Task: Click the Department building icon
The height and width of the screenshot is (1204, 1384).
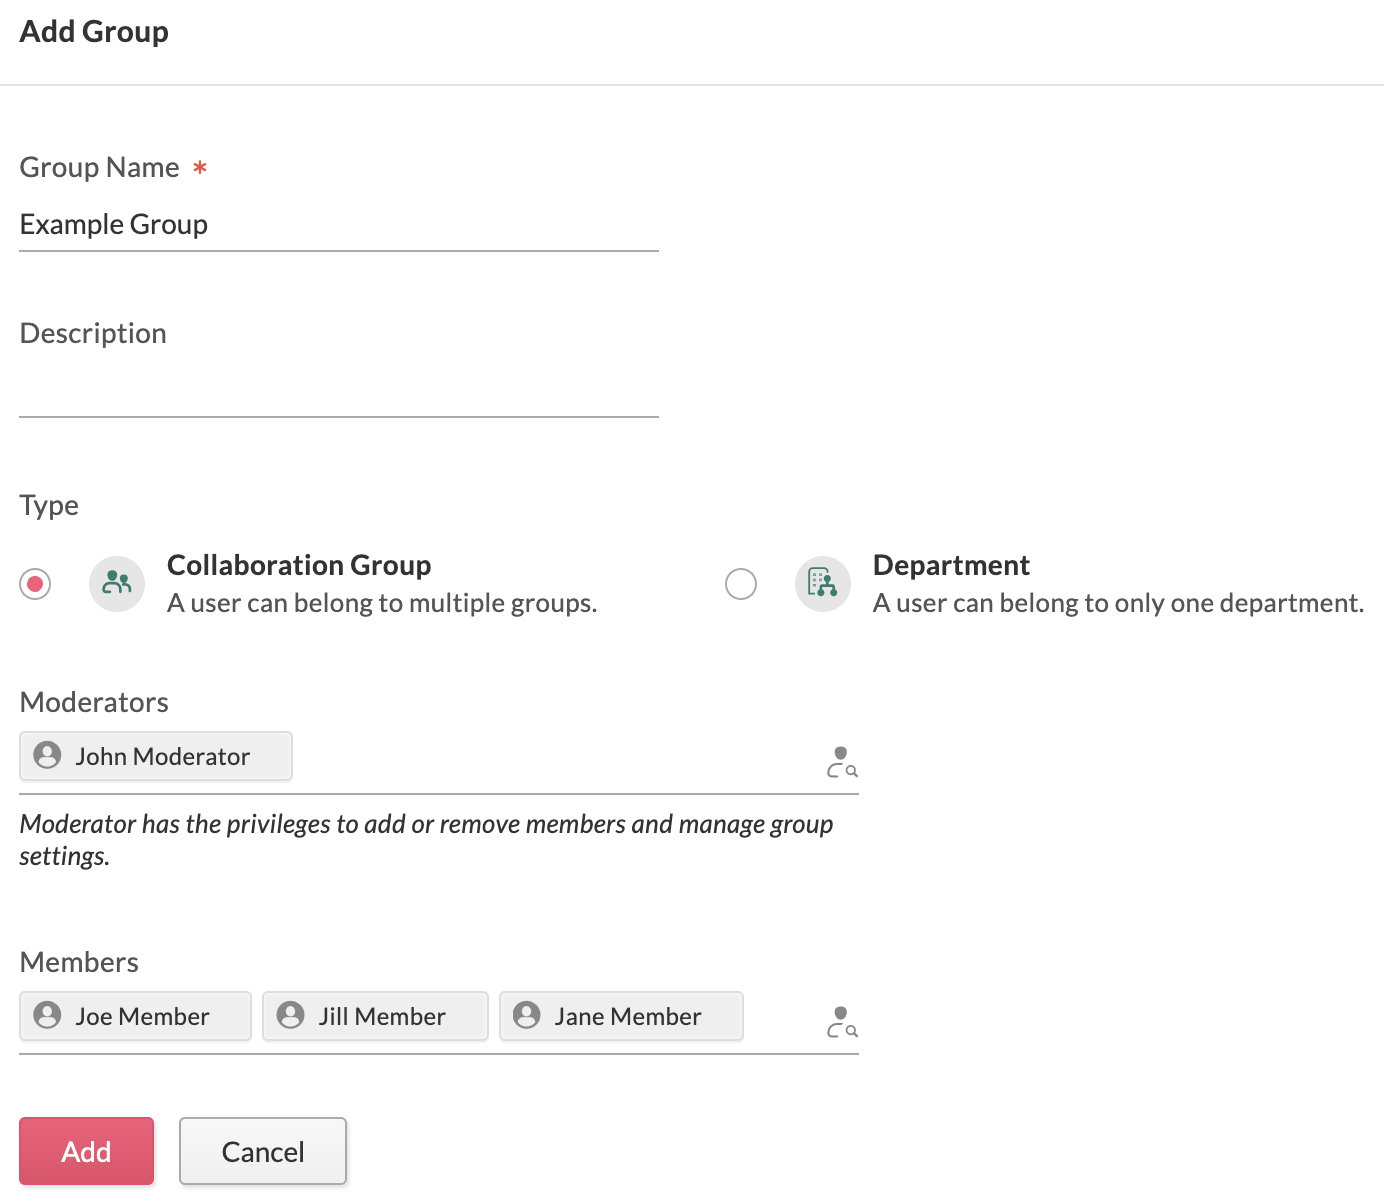Action: click(822, 584)
